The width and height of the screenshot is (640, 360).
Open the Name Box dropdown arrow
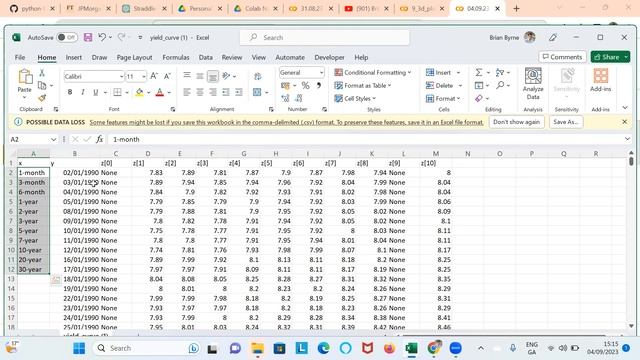(53, 140)
